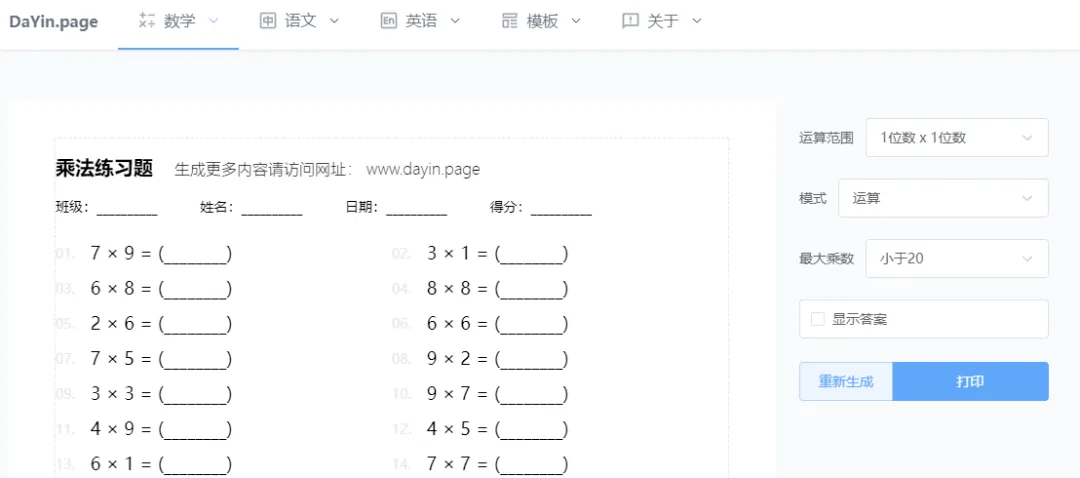This screenshot has height=478, width=1080.
Task: Click problem 05: 2 × 6
Action: click(161, 324)
